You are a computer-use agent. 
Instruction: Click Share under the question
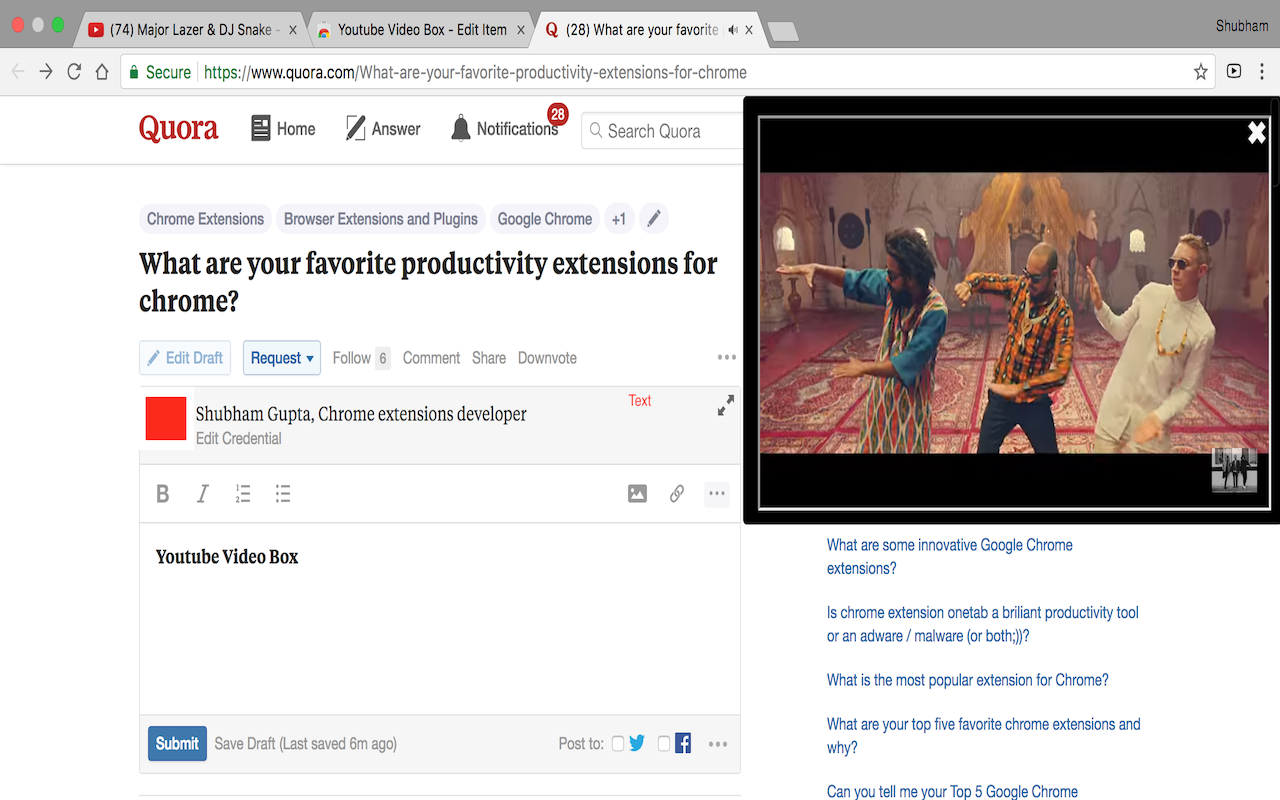click(x=489, y=358)
